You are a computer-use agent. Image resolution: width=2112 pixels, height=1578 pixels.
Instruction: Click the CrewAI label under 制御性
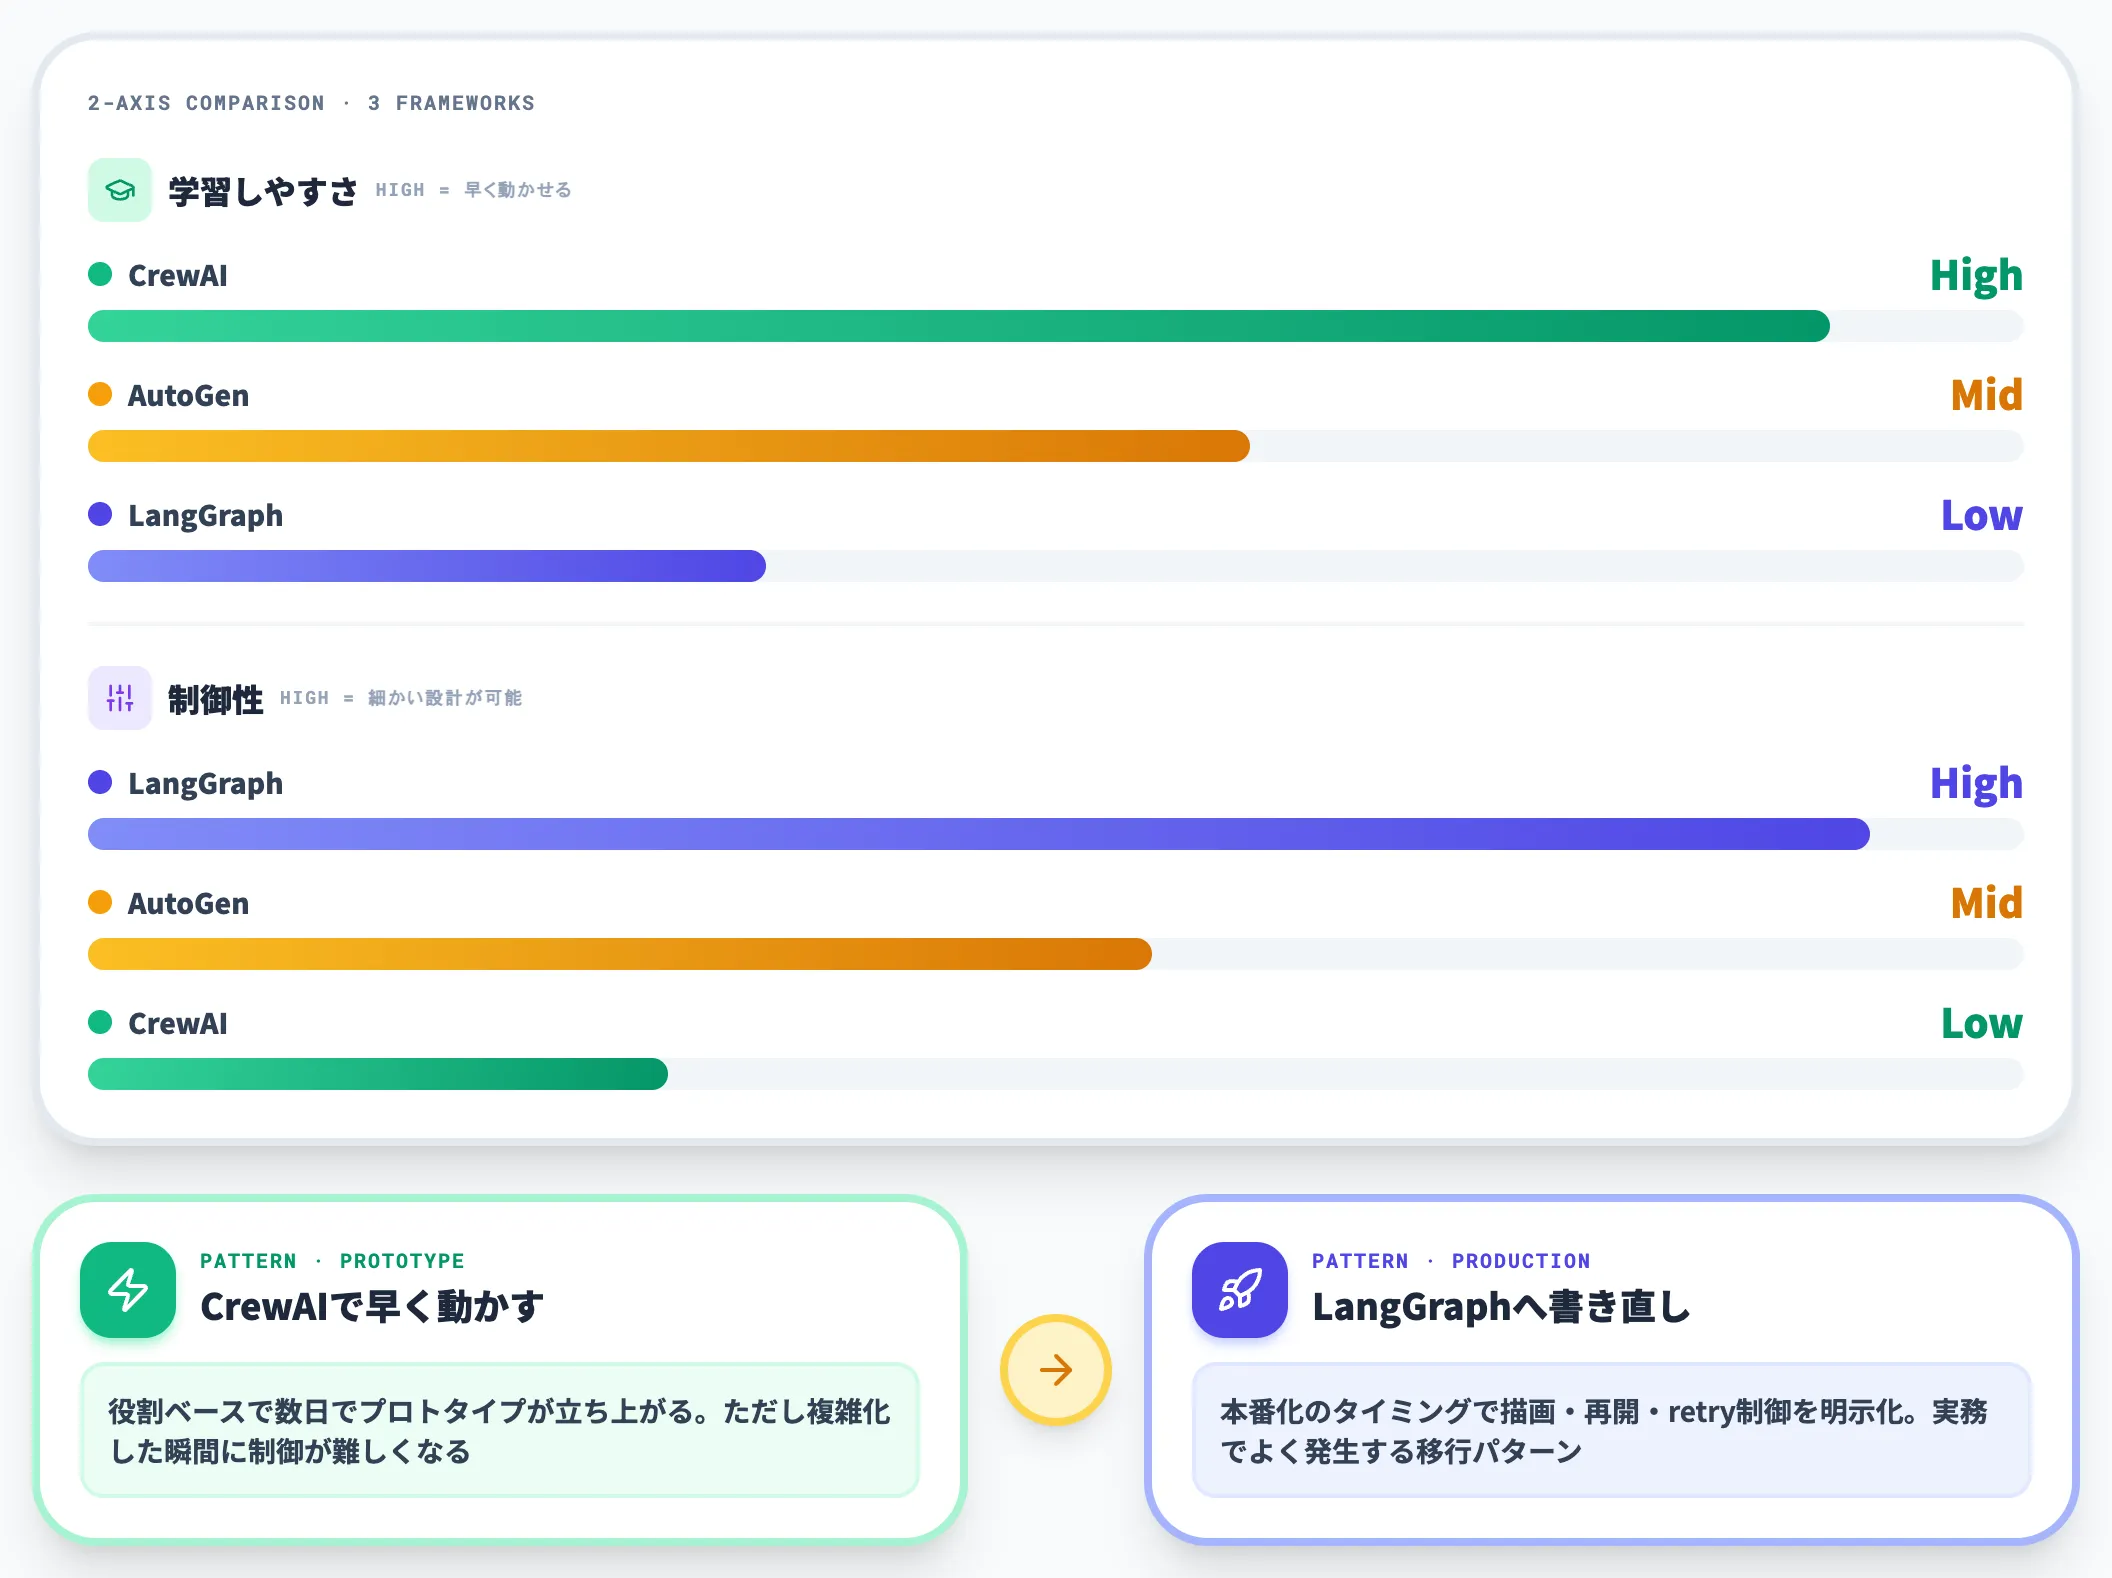(x=178, y=1023)
